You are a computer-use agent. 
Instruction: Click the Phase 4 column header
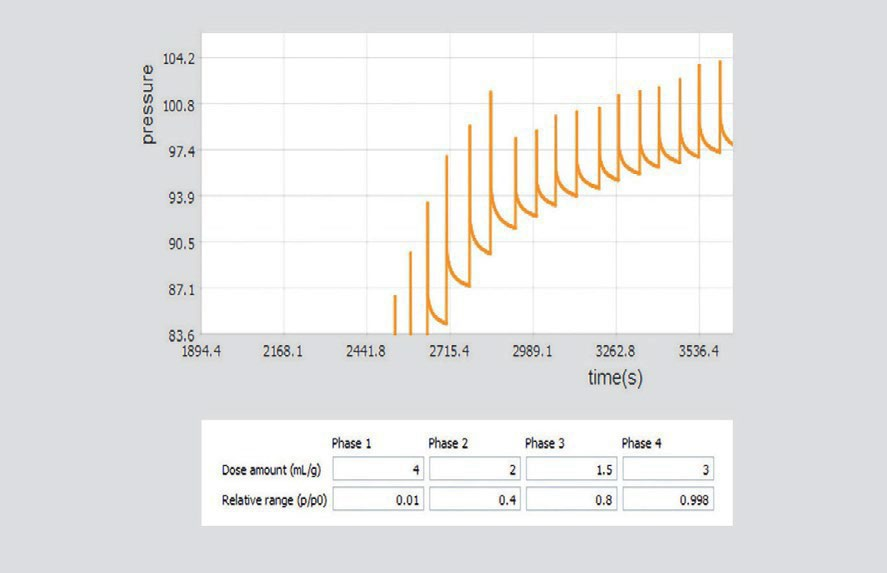pos(641,443)
